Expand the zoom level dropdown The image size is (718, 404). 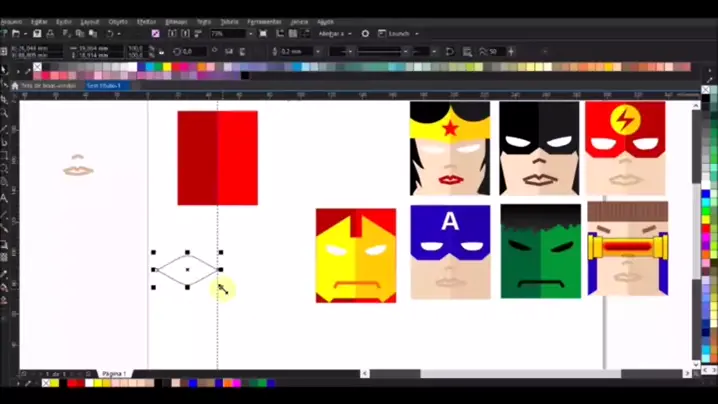[x=250, y=34]
